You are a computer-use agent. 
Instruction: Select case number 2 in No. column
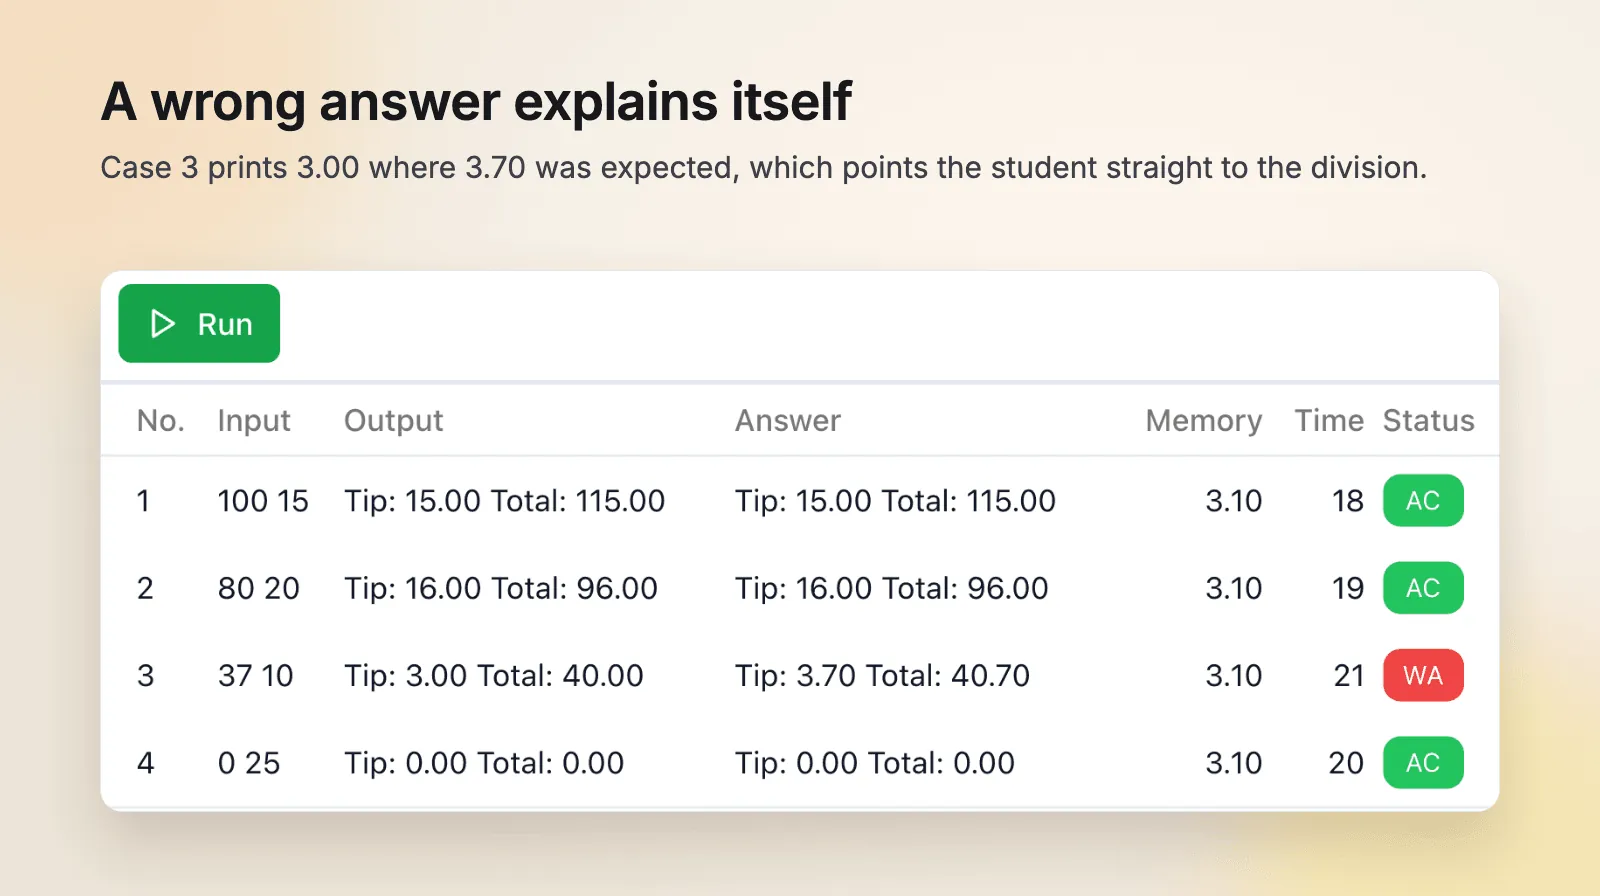[145, 588]
